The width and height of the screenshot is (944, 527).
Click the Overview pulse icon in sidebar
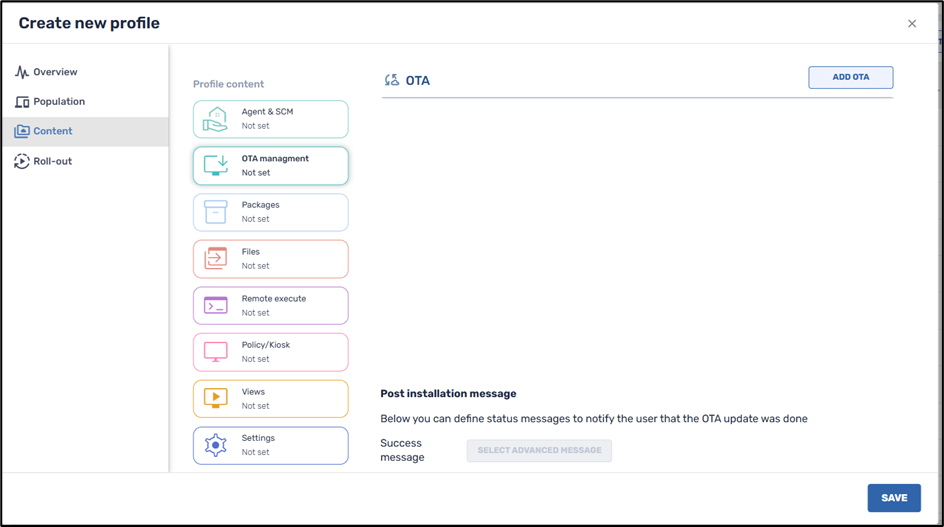[x=22, y=72]
